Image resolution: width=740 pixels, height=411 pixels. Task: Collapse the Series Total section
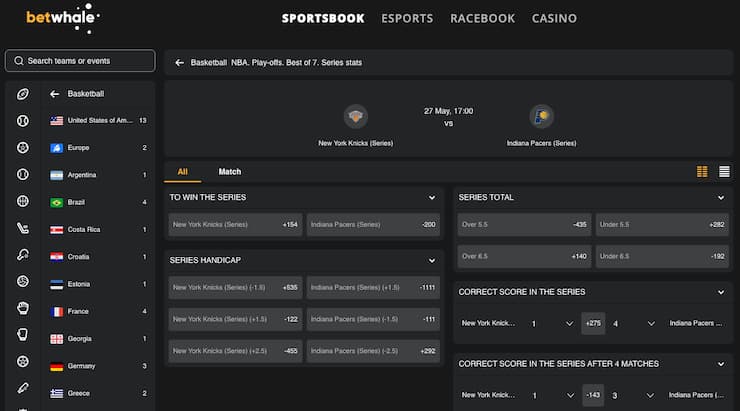coord(720,198)
